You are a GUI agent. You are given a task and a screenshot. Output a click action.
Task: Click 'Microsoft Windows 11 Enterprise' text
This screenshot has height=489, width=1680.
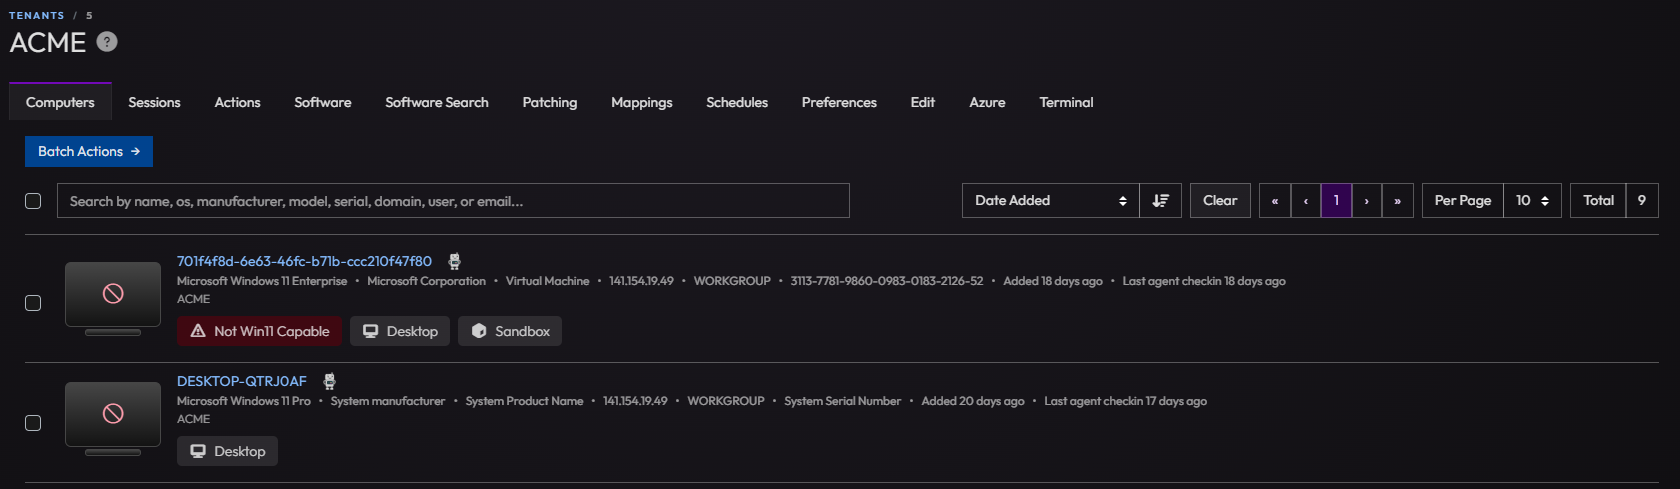click(x=262, y=281)
